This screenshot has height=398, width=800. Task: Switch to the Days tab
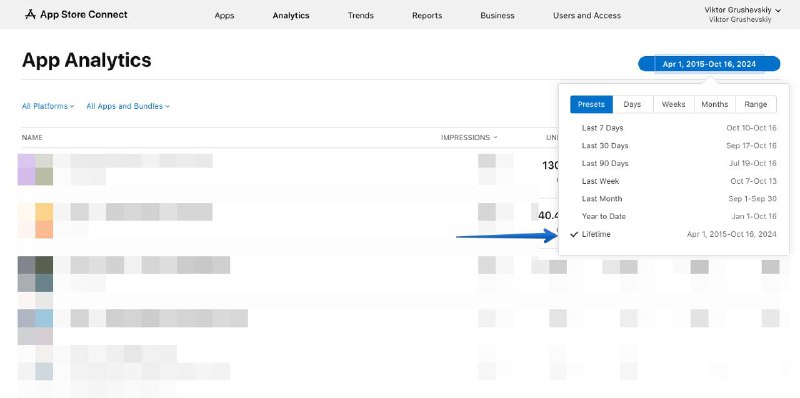[x=632, y=104]
